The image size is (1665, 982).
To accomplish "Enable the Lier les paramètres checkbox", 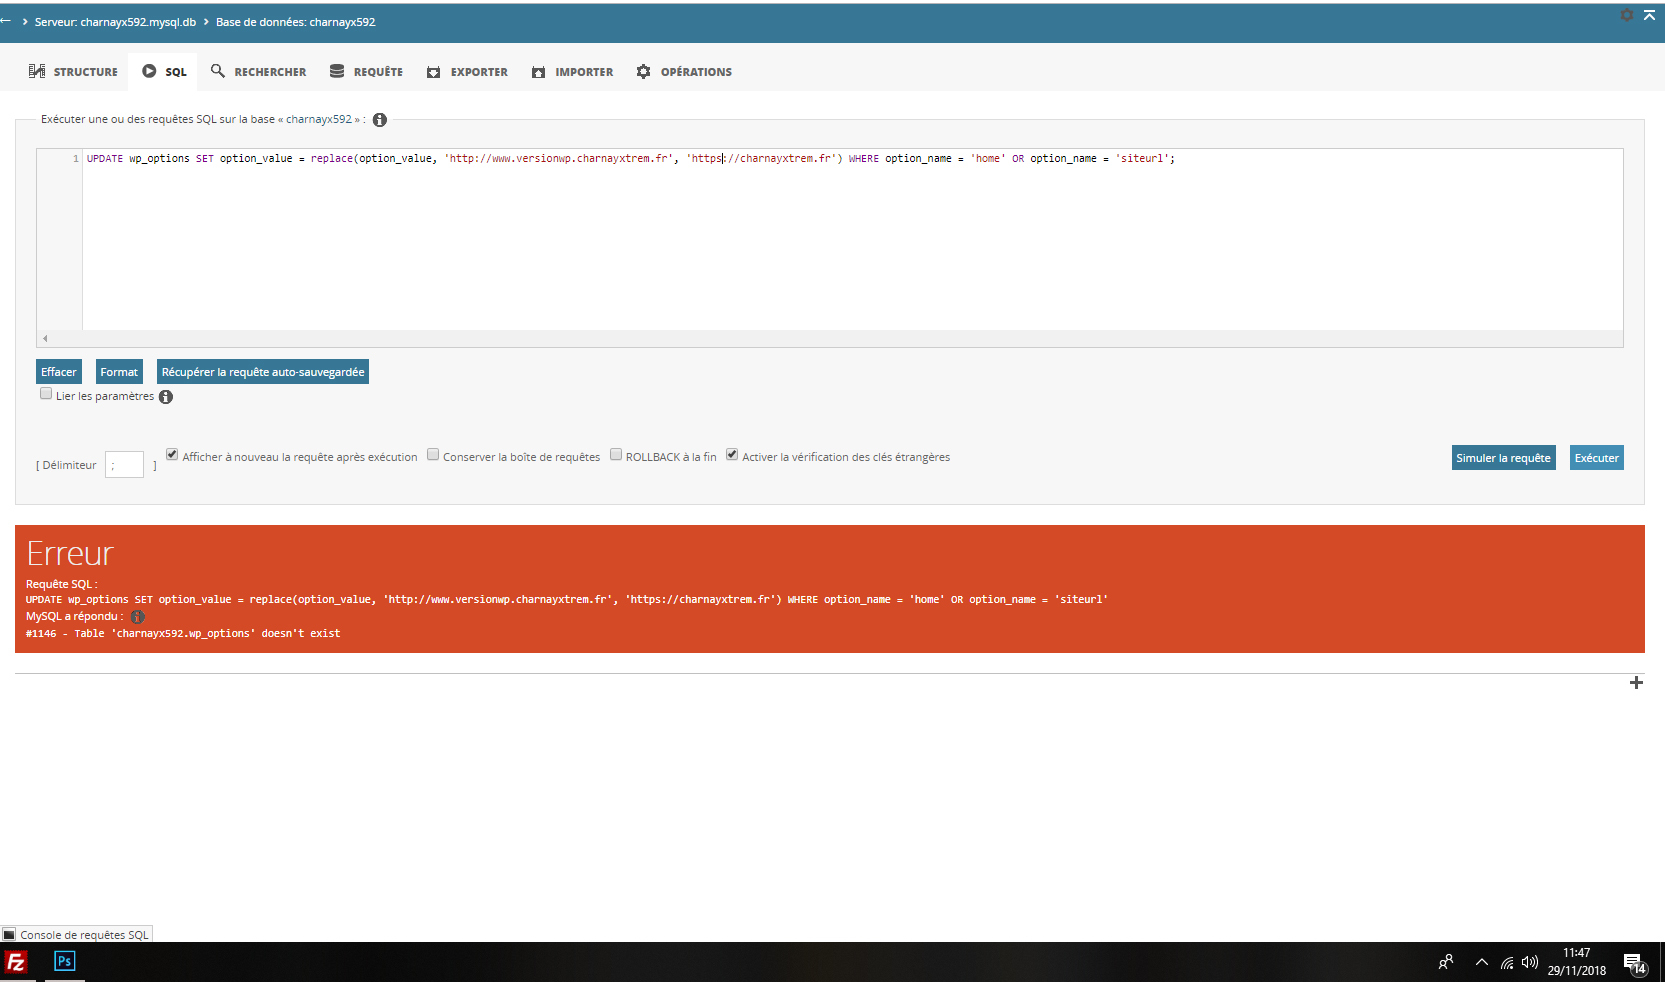I will tap(46, 394).
